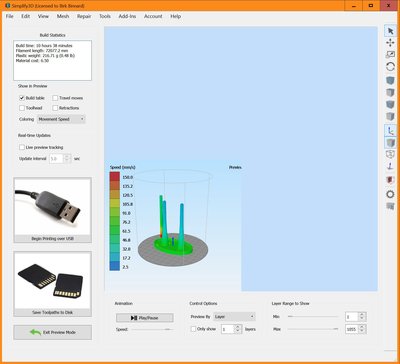Select the Plastic weight statistics line

coord(45,56)
